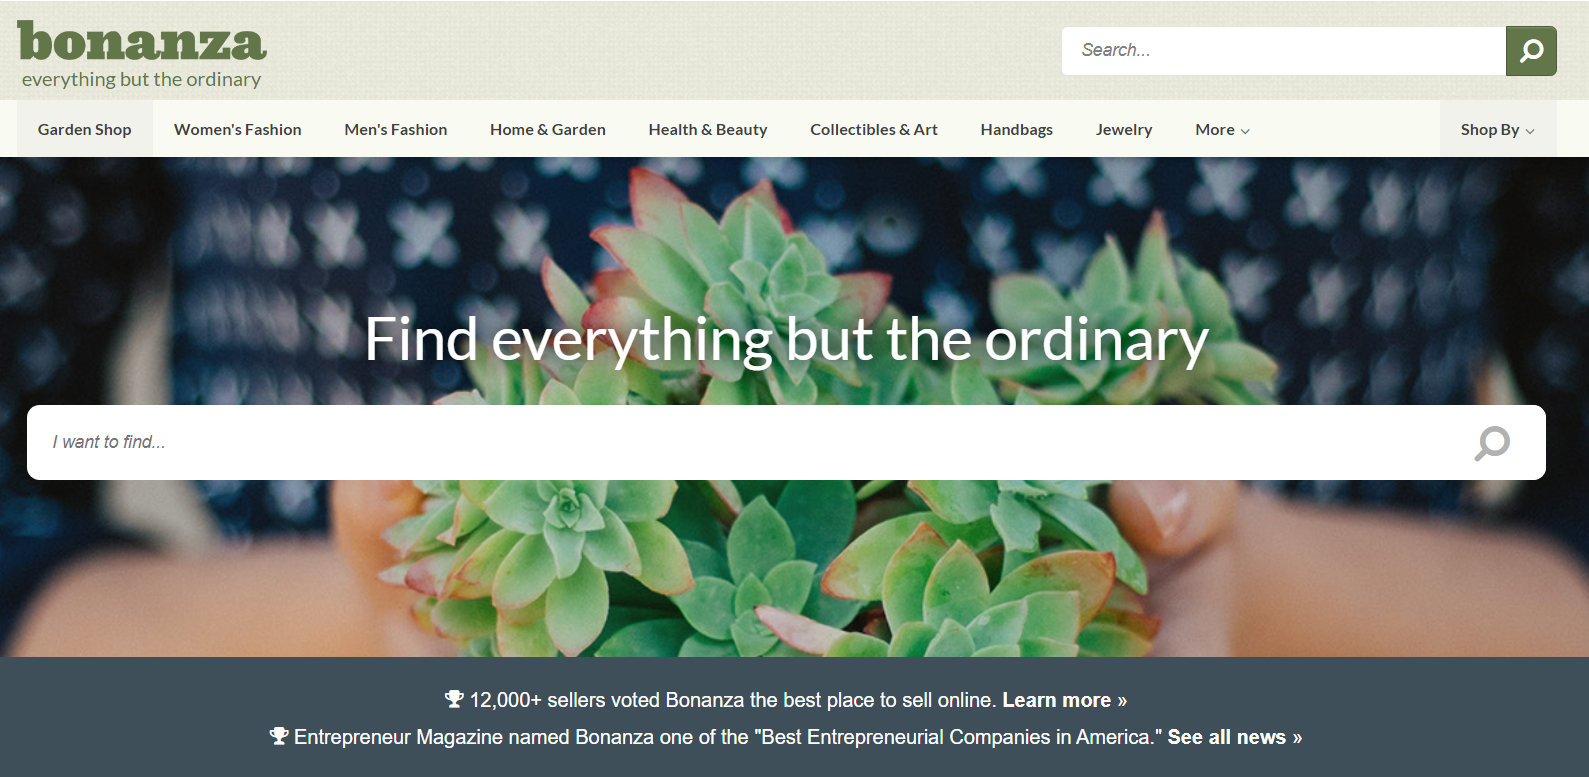This screenshot has width=1589, height=777.
Task: Browse Collectibles & Art category
Action: click(874, 129)
